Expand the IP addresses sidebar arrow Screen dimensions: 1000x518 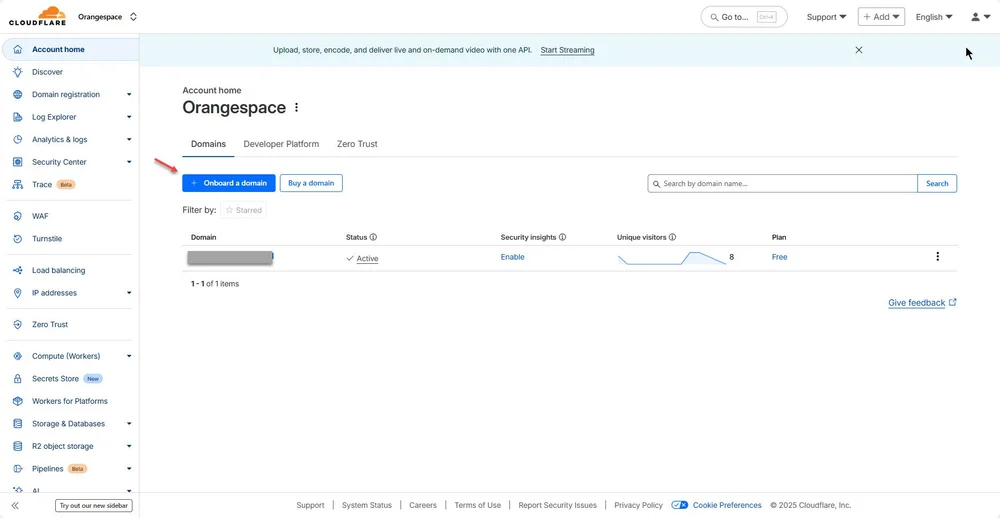pyautogui.click(x=129, y=293)
